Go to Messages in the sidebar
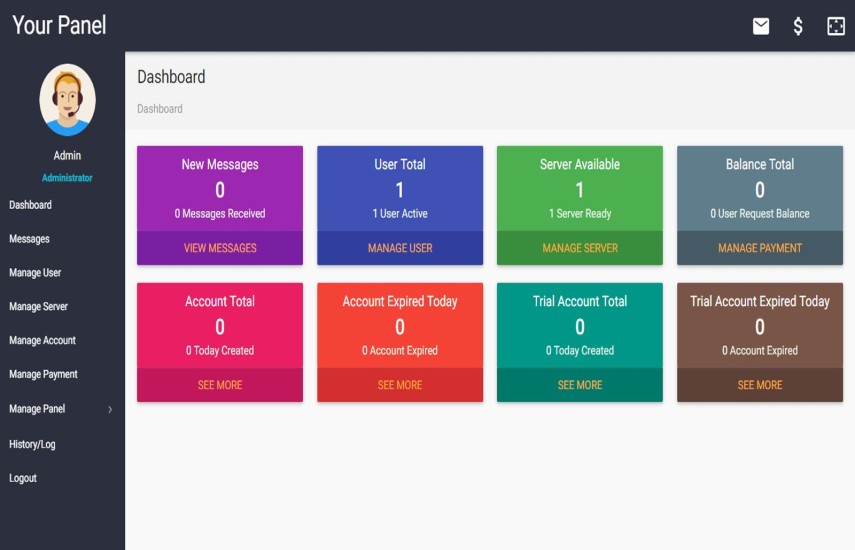This screenshot has height=550, width=855. coord(30,239)
